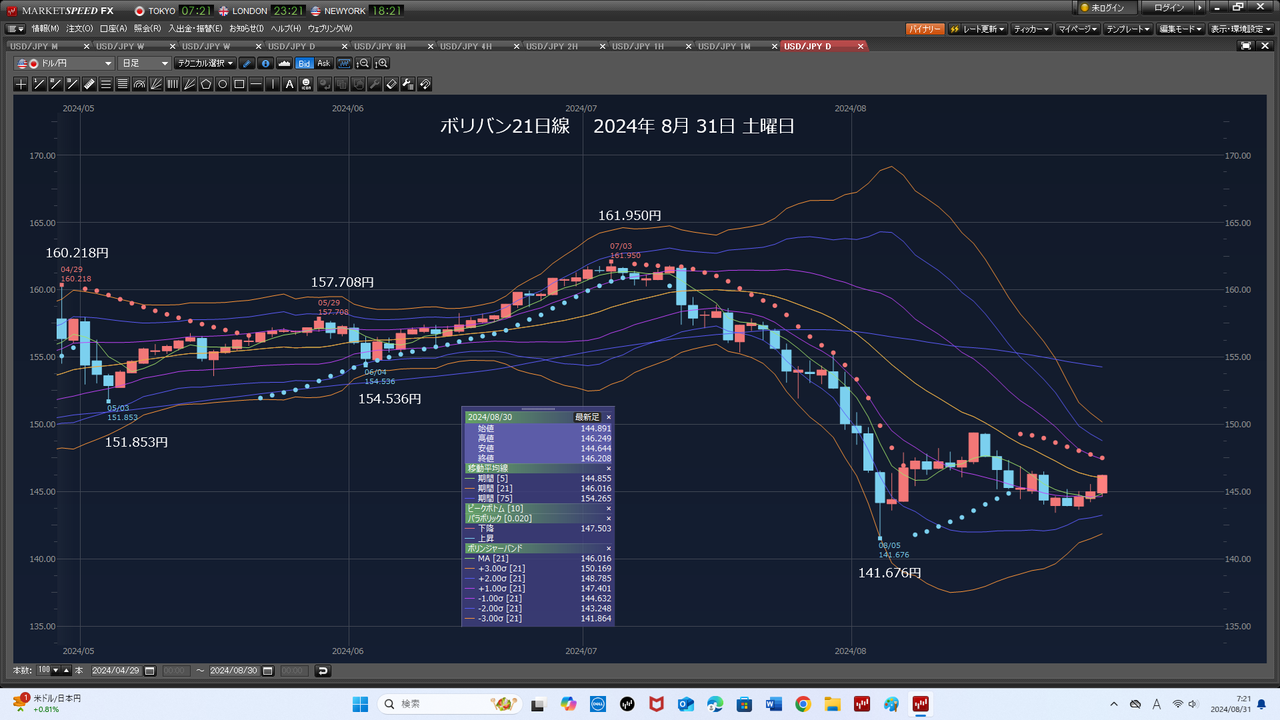The width and height of the screenshot is (1280, 720).
Task: Select the crosshair cursor drawing tool
Action: [x=22, y=84]
